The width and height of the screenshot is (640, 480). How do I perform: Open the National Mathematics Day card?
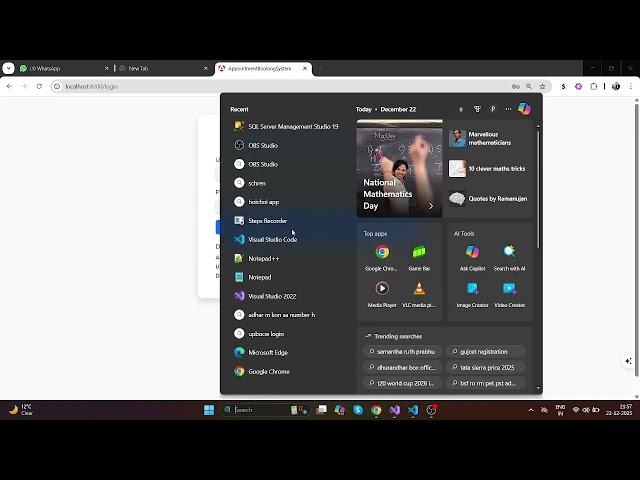399,169
